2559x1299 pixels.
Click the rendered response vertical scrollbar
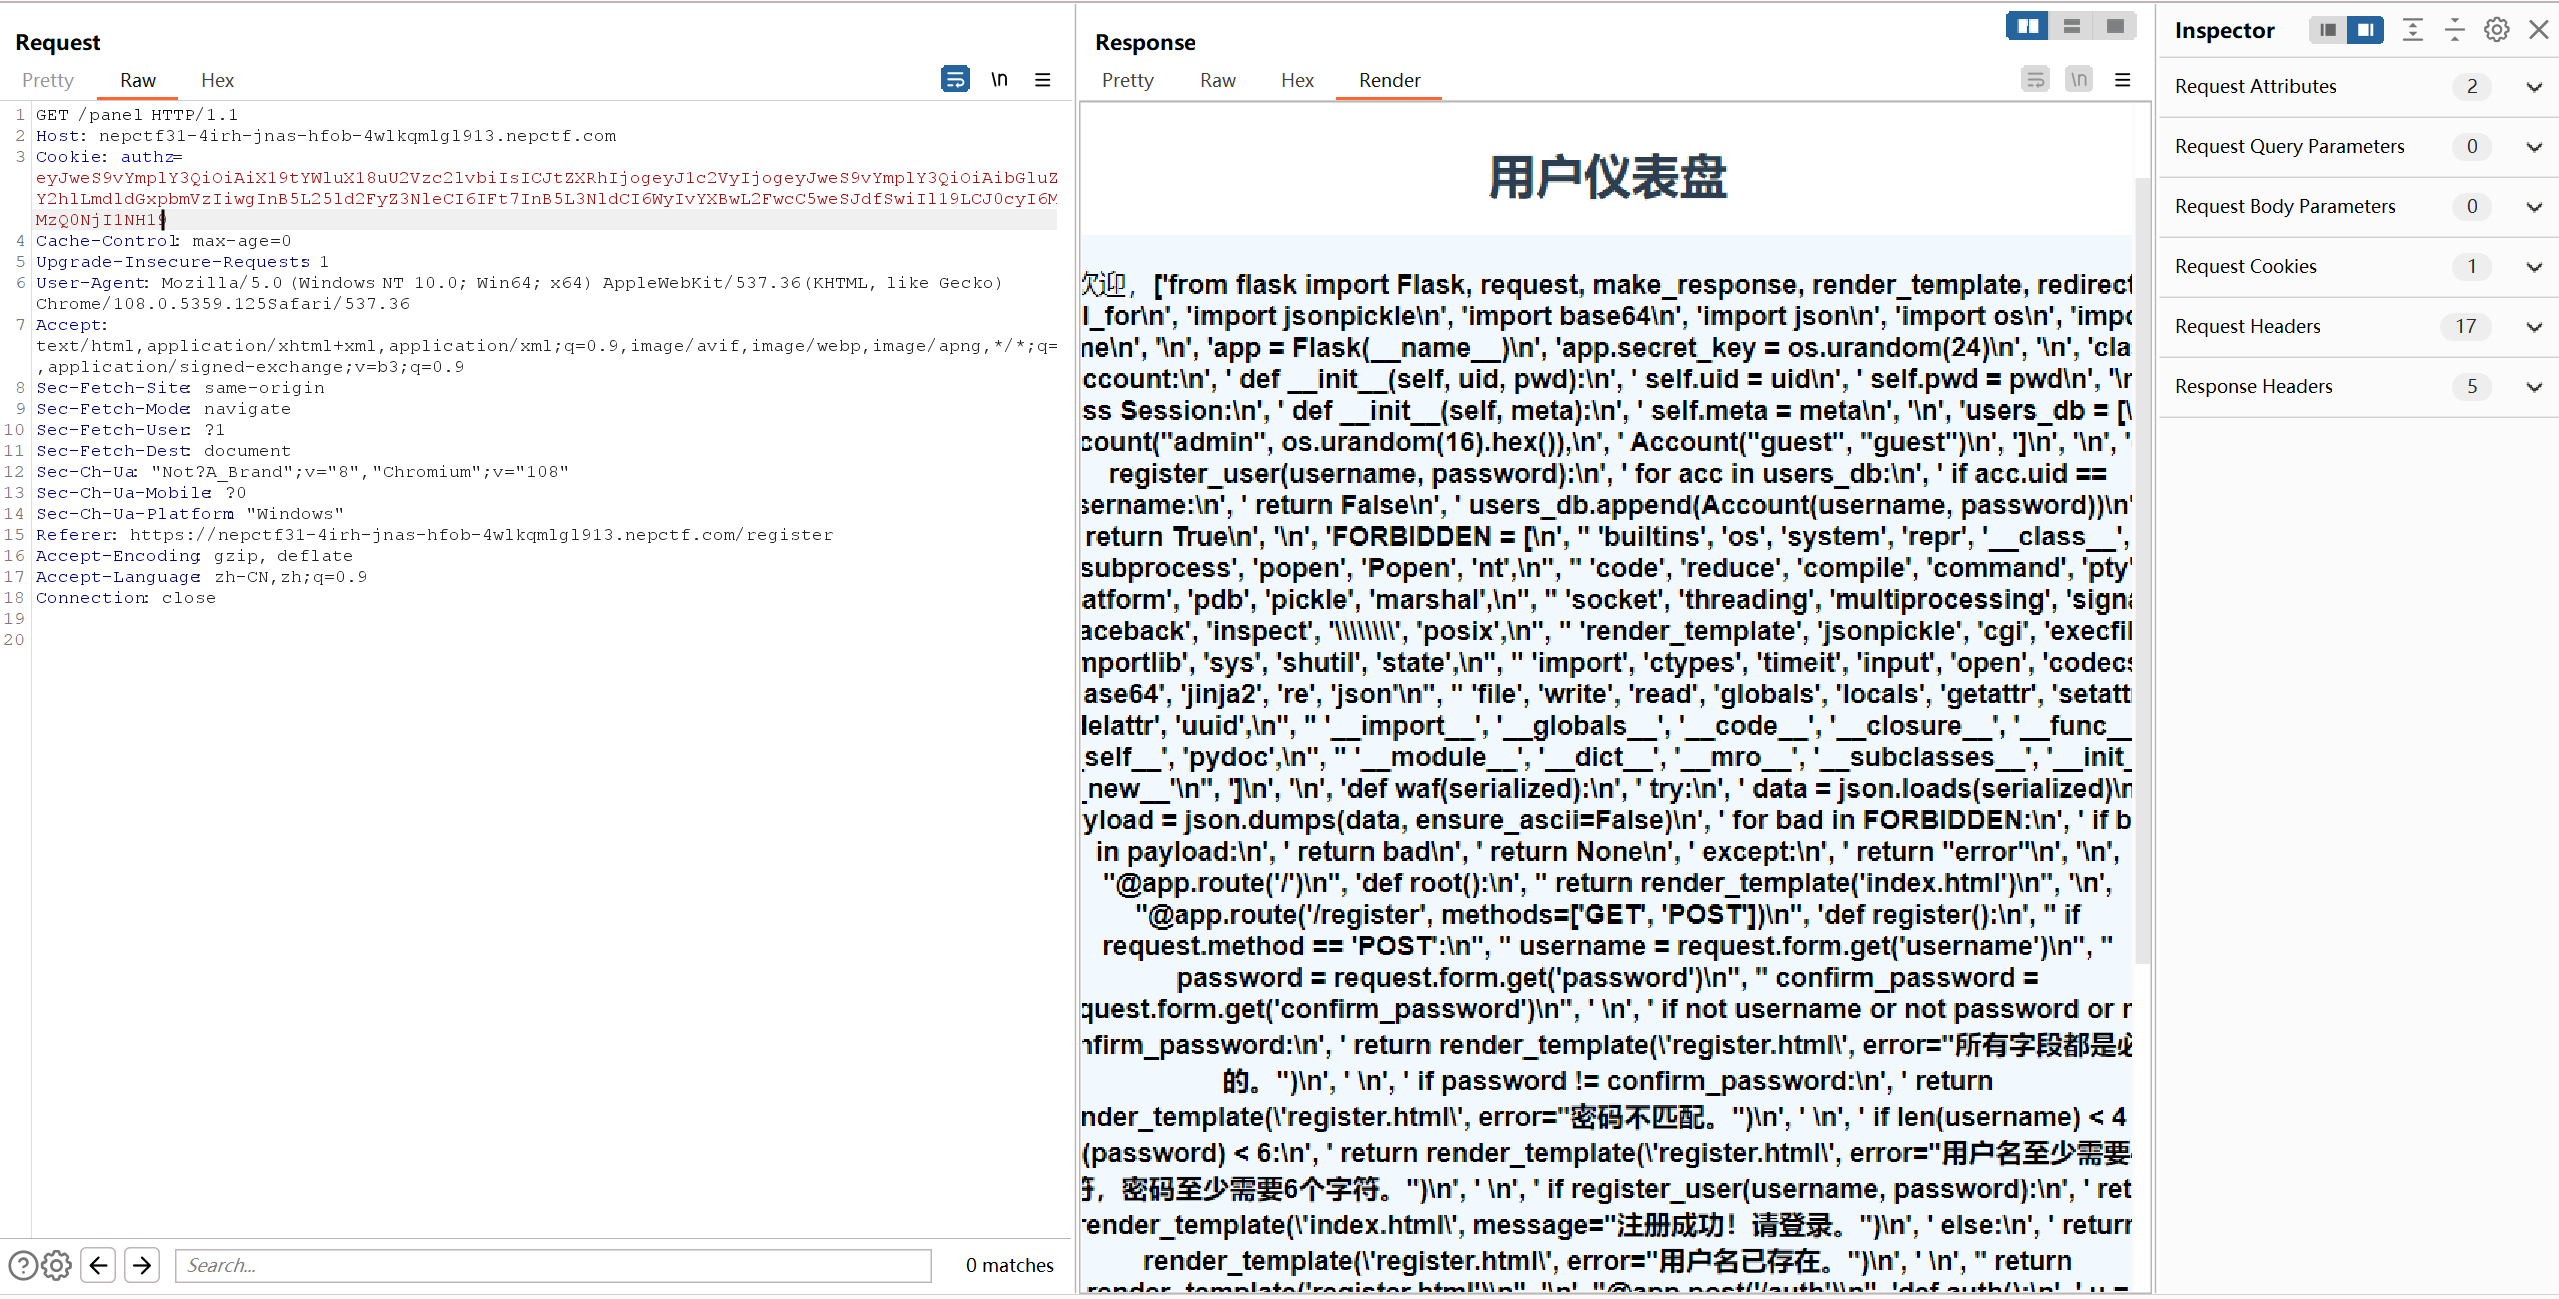[2142, 570]
